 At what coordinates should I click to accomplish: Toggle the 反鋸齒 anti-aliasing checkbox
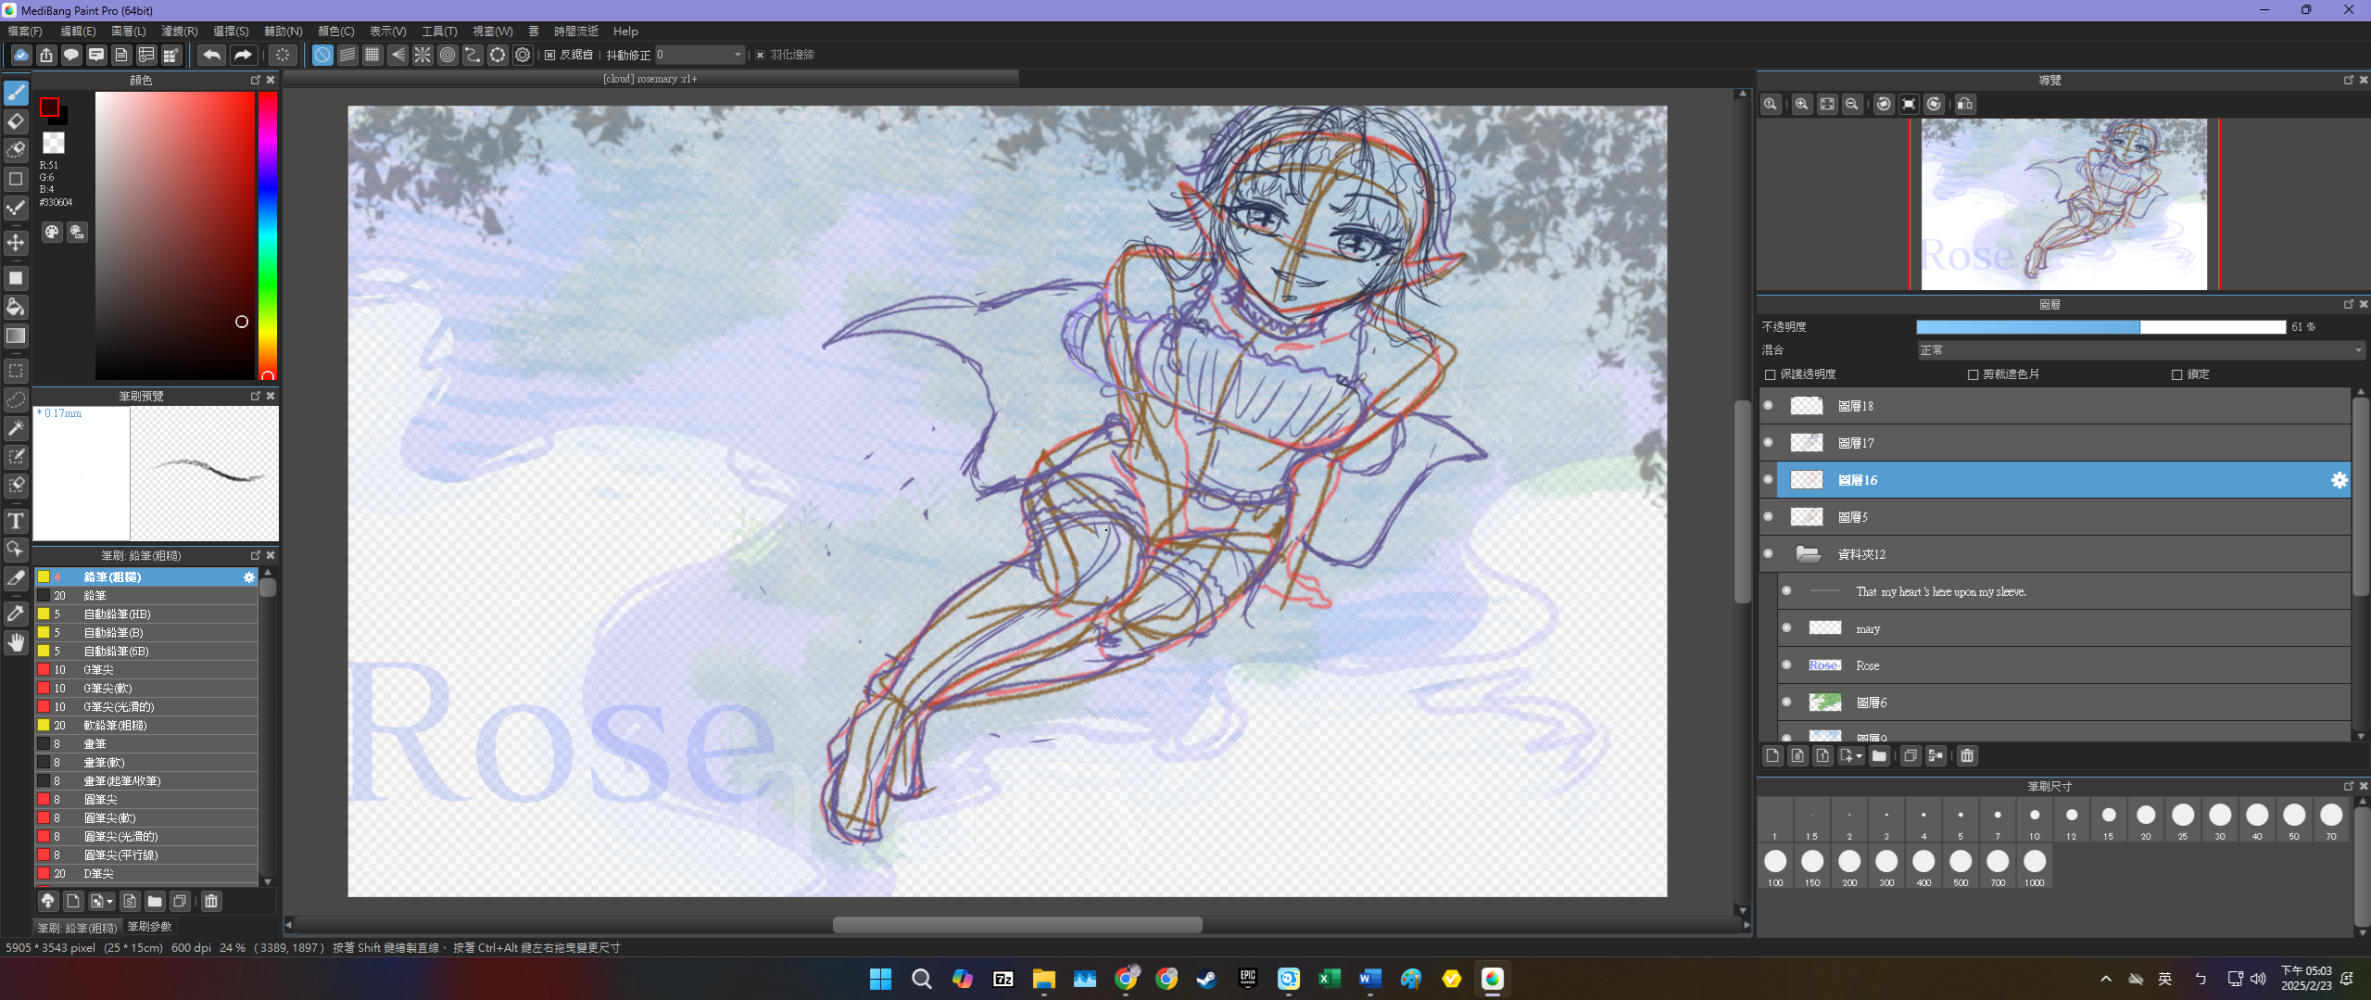point(550,55)
